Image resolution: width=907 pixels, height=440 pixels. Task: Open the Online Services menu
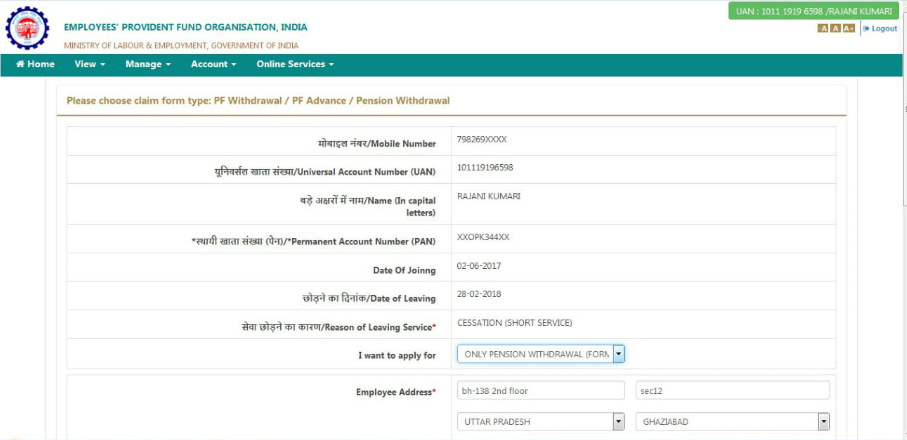click(294, 64)
